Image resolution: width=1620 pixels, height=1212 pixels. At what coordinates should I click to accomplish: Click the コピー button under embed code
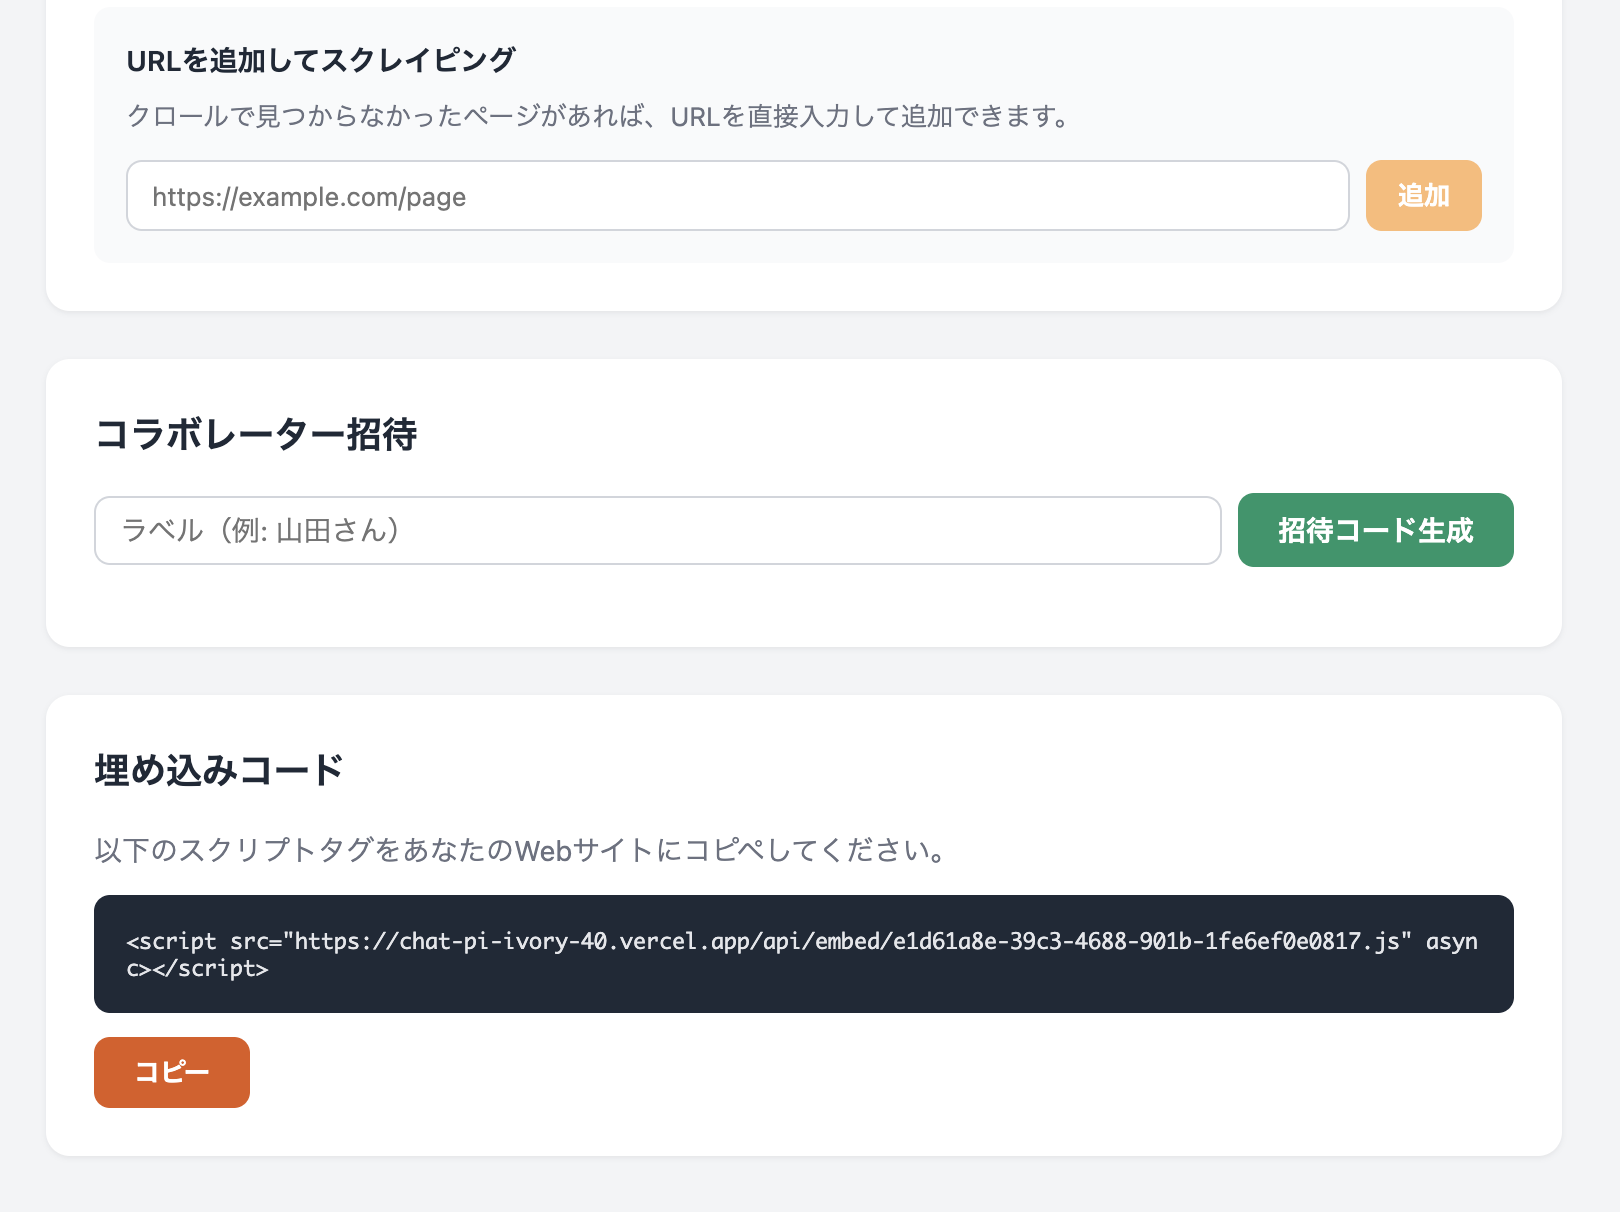click(172, 1072)
